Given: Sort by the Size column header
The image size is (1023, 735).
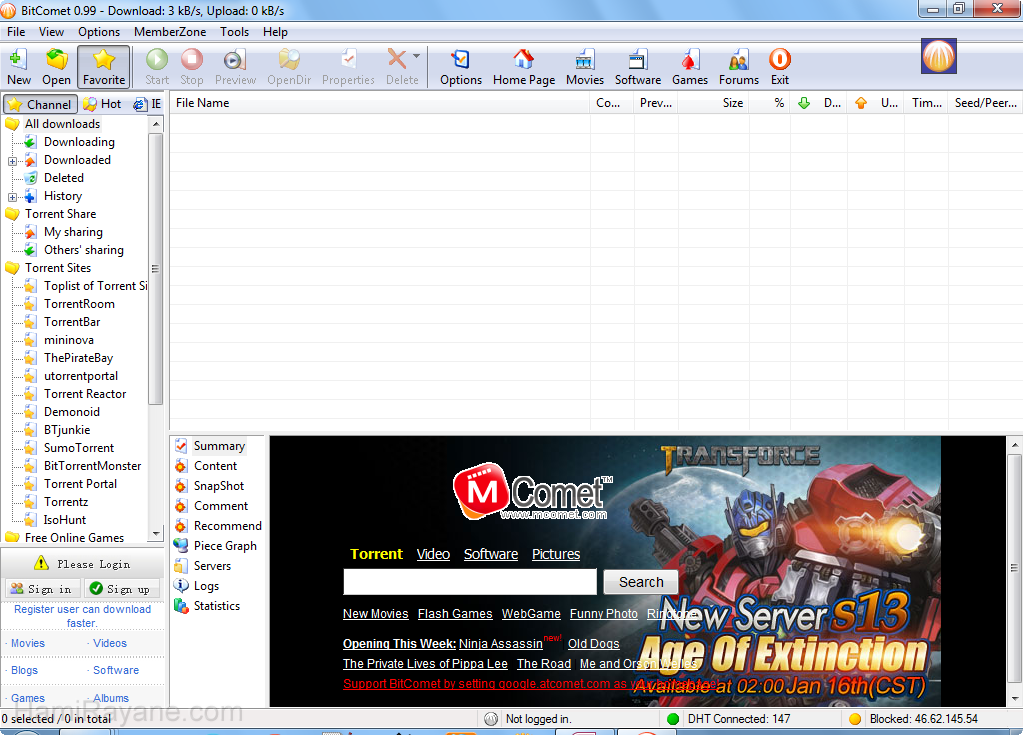Looking at the screenshot, I should tap(713, 103).
